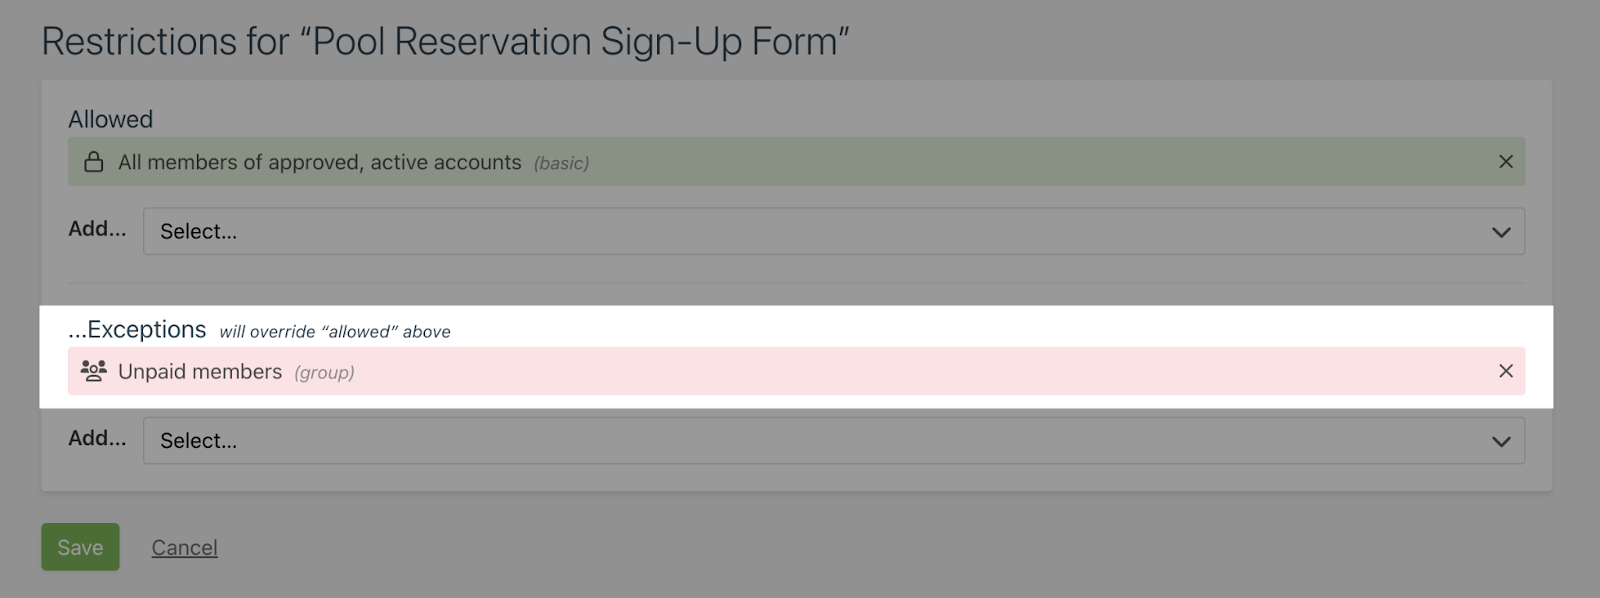The height and width of the screenshot is (598, 1600).
Task: Click the lock icon in the Allowed row
Action: point(94,162)
